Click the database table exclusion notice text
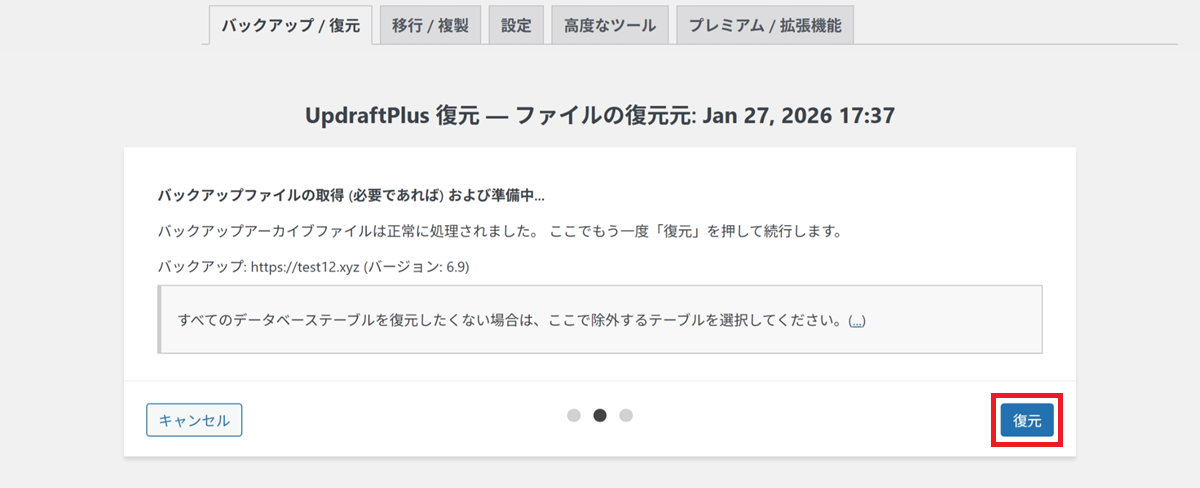This screenshot has width=1200, height=488. coord(510,321)
